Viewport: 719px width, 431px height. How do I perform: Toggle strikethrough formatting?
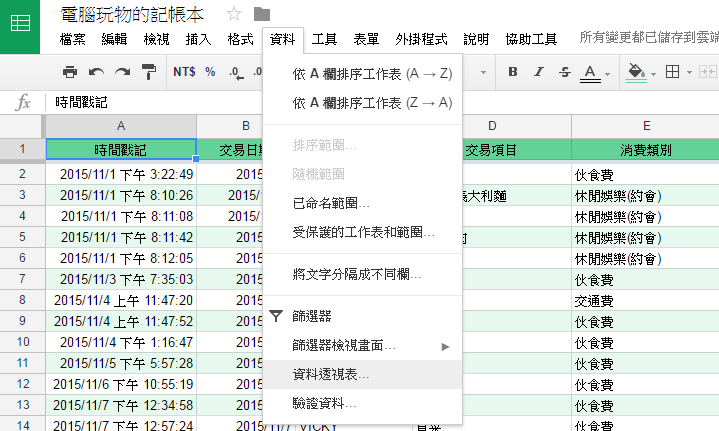pyautogui.click(x=564, y=72)
